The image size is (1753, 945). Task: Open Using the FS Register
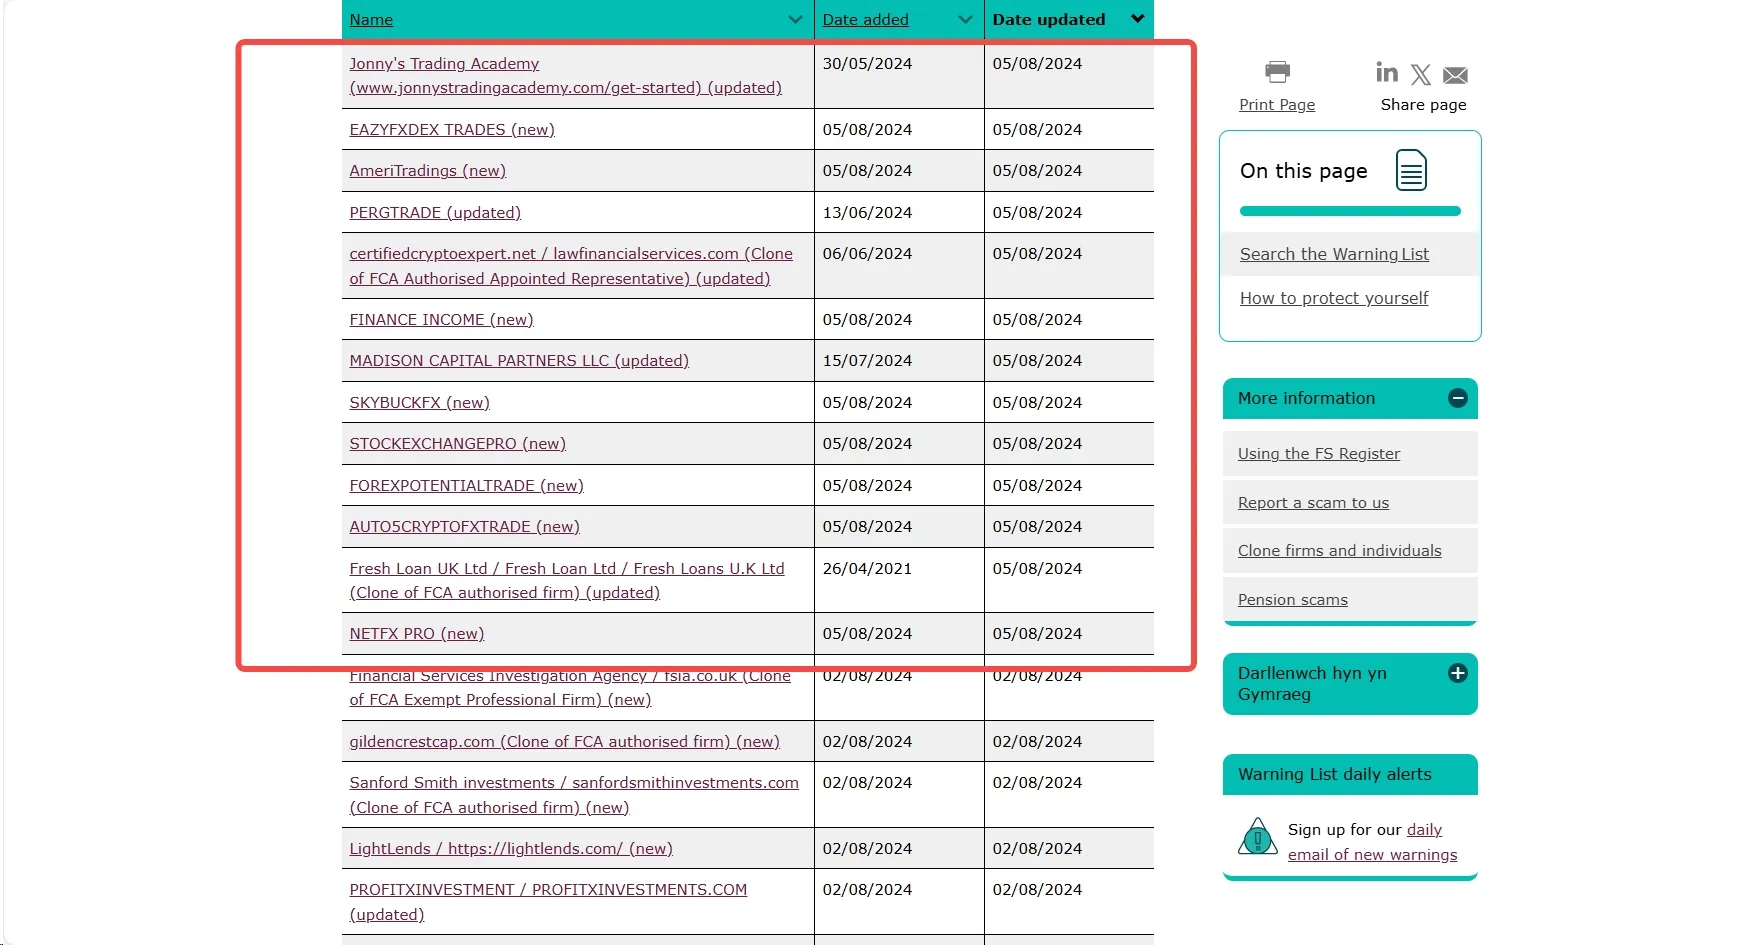point(1319,454)
